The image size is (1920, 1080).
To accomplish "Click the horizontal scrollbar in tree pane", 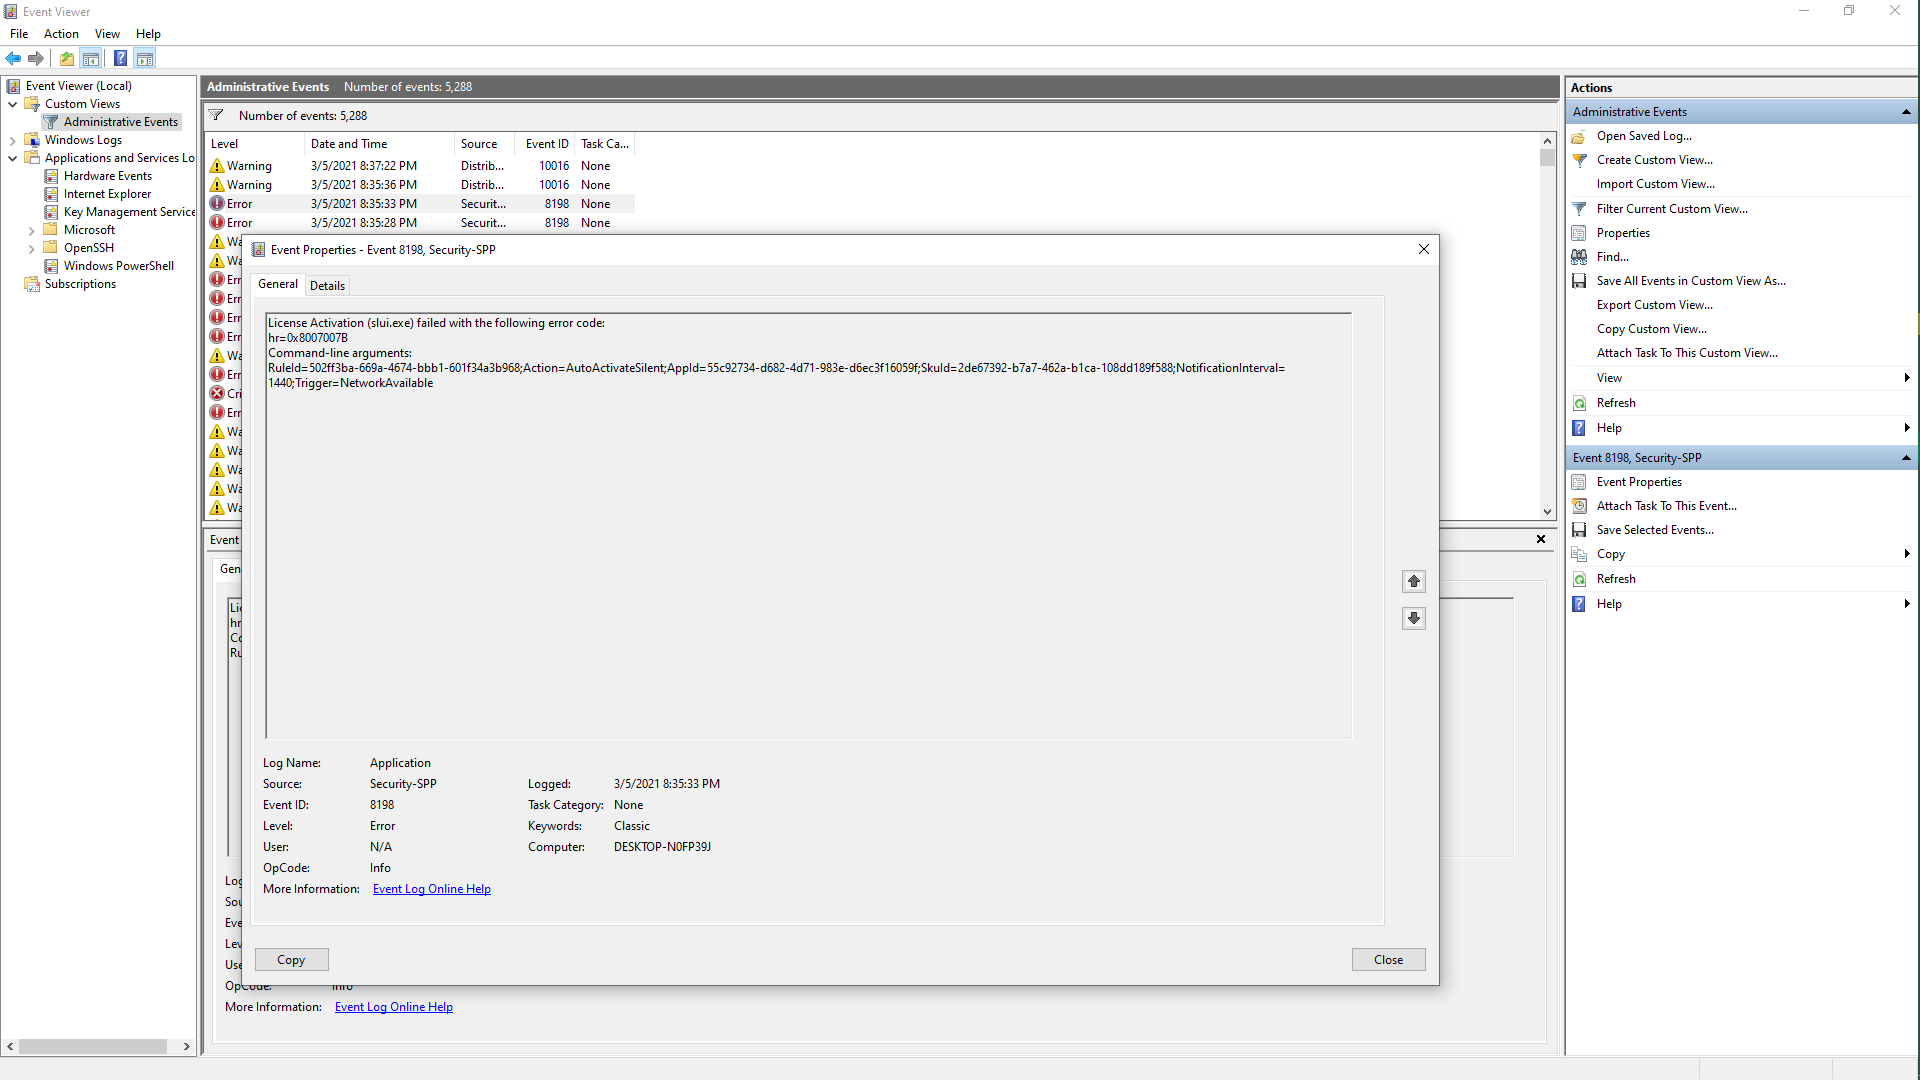I will pyautogui.click(x=92, y=1047).
